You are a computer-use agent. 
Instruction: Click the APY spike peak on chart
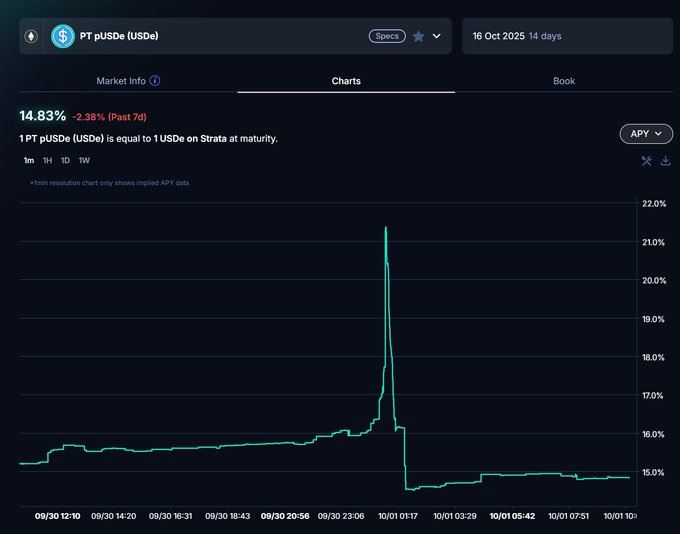pos(386,228)
